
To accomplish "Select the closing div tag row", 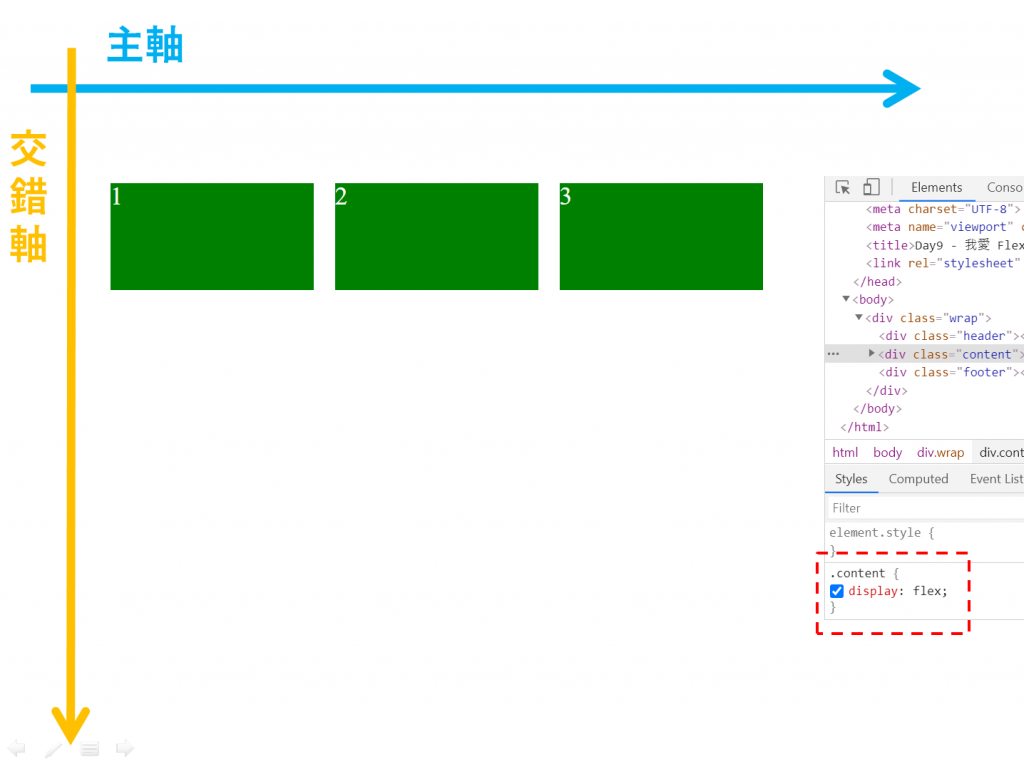I will coord(886,390).
